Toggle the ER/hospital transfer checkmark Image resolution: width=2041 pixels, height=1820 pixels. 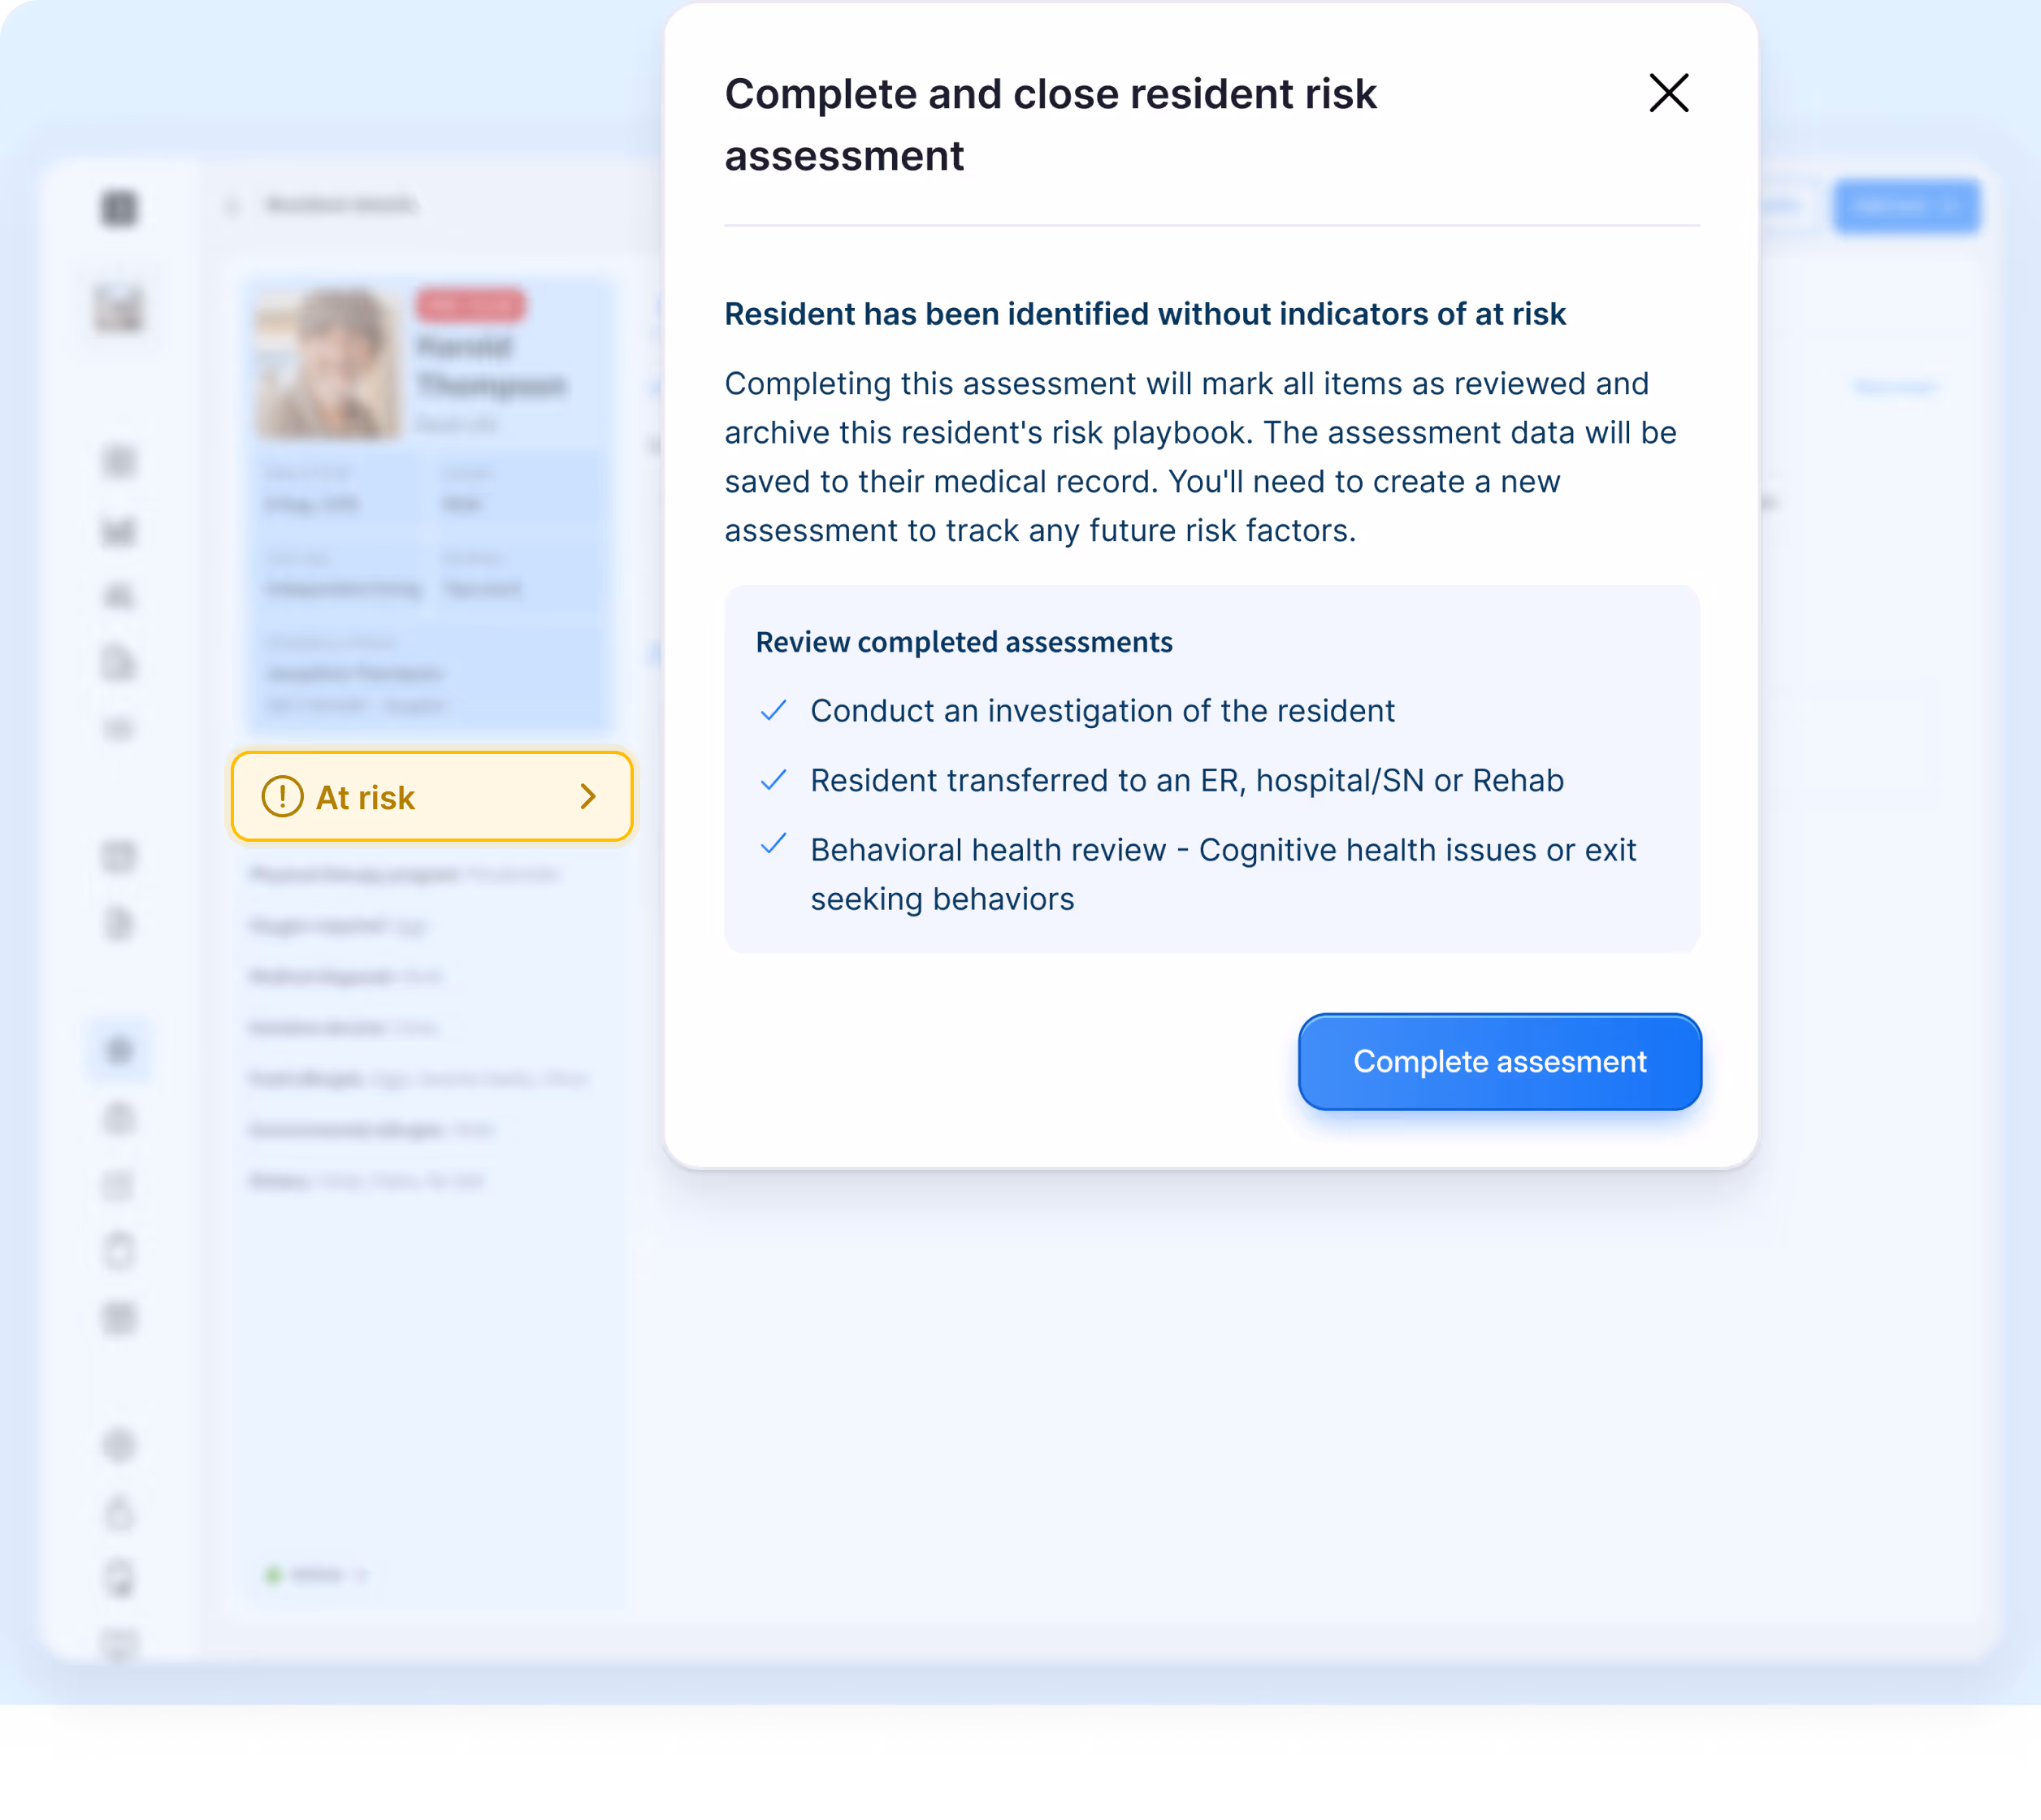coord(773,780)
